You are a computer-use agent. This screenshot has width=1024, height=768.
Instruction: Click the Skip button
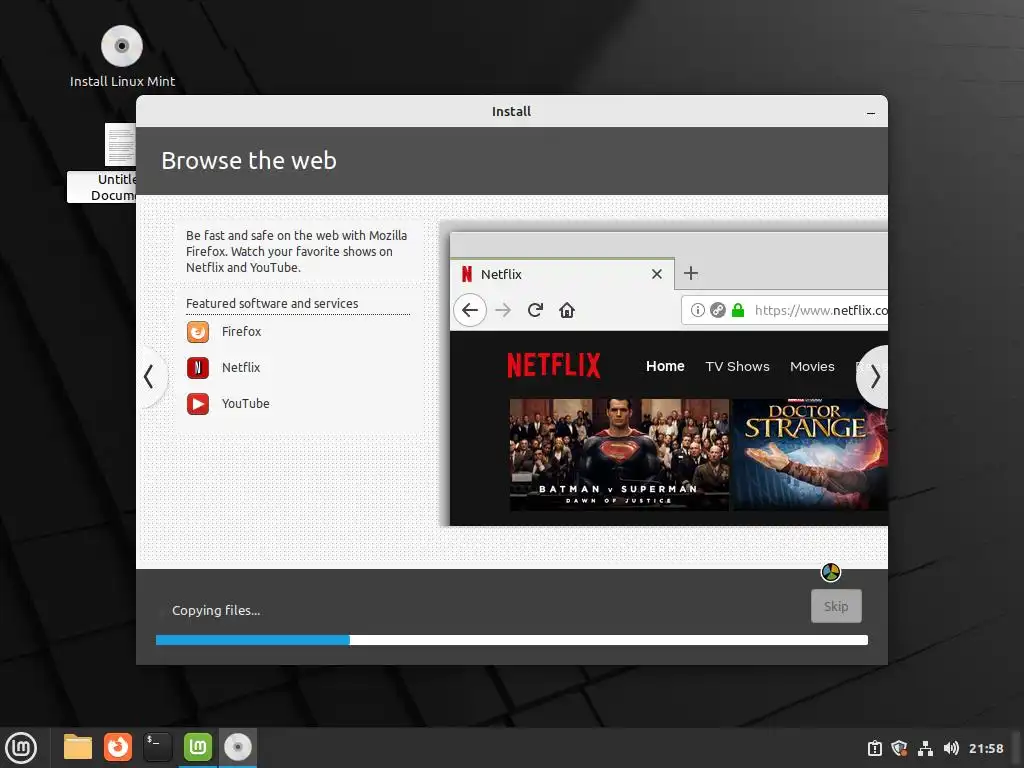pyautogui.click(x=836, y=606)
